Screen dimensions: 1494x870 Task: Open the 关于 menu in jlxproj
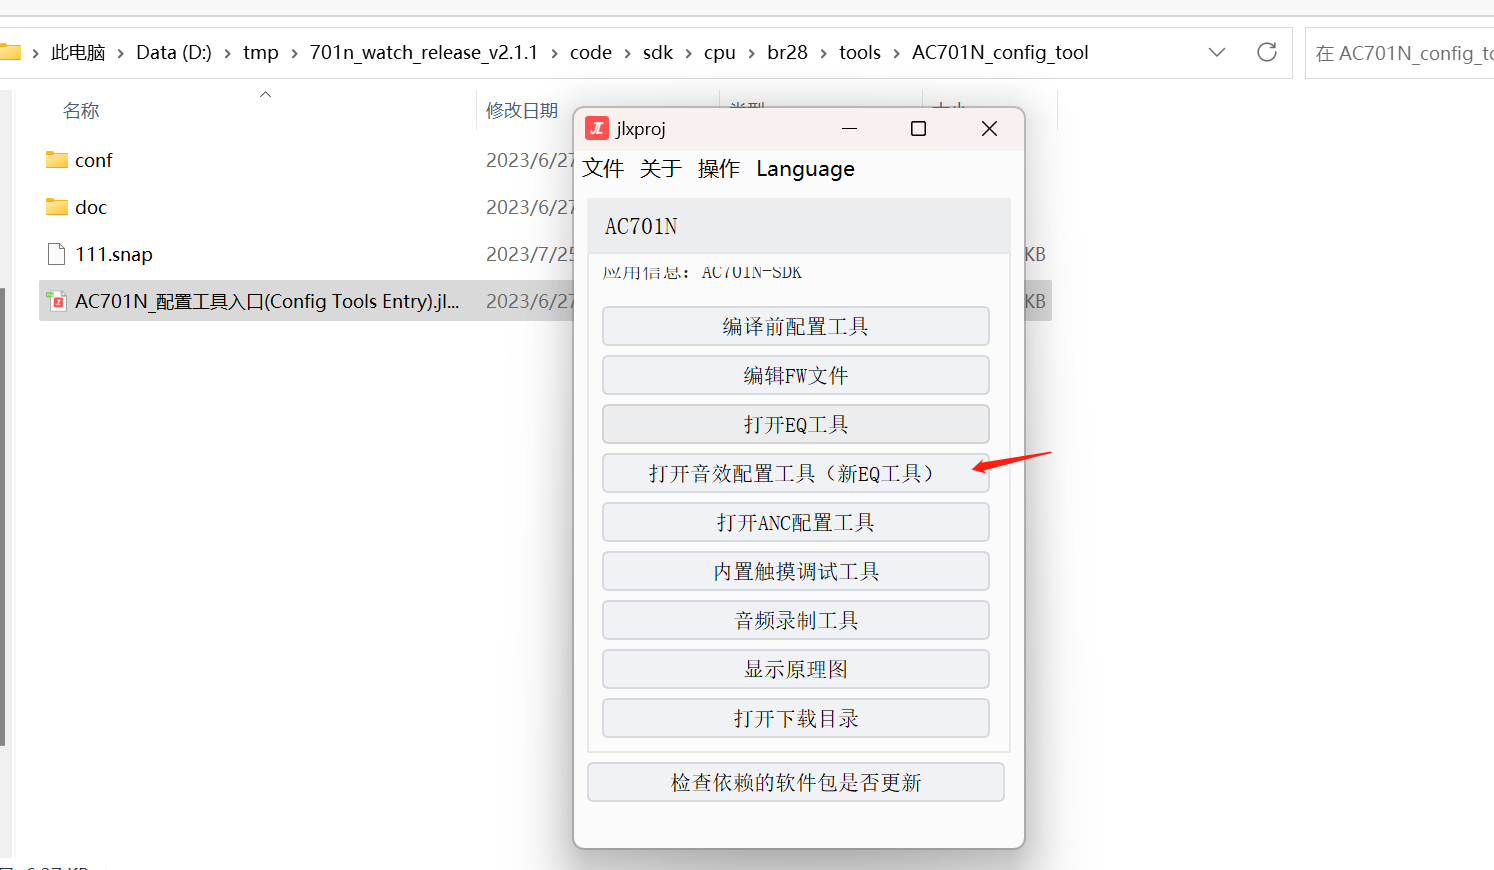(661, 169)
